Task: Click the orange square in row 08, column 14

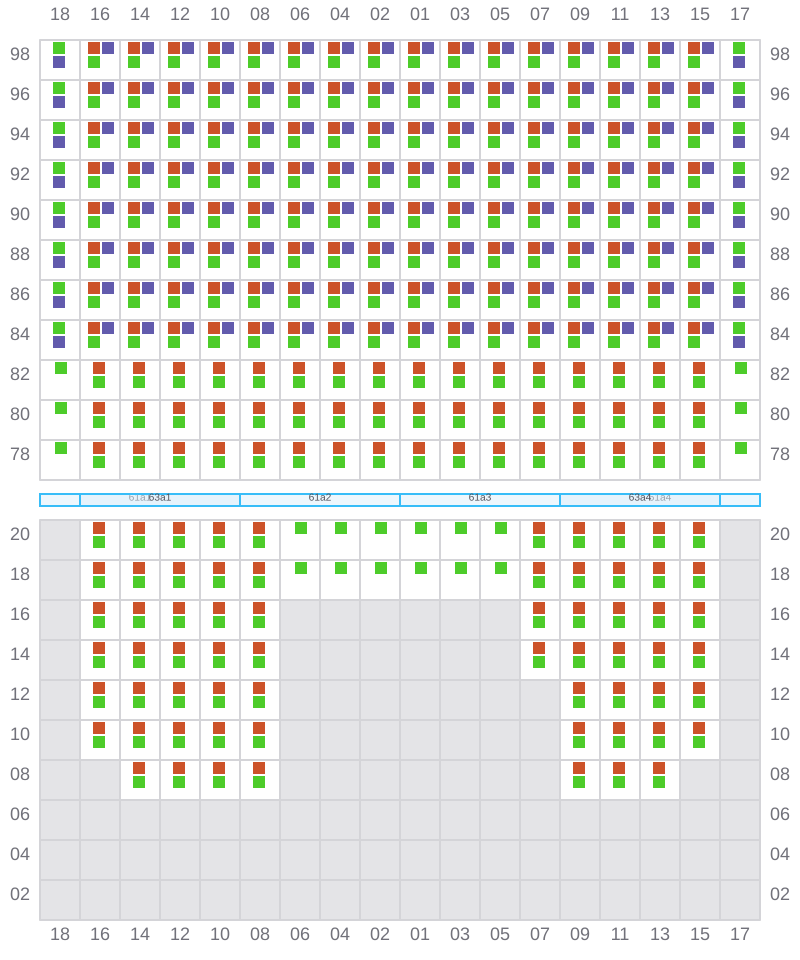Action: [139, 768]
